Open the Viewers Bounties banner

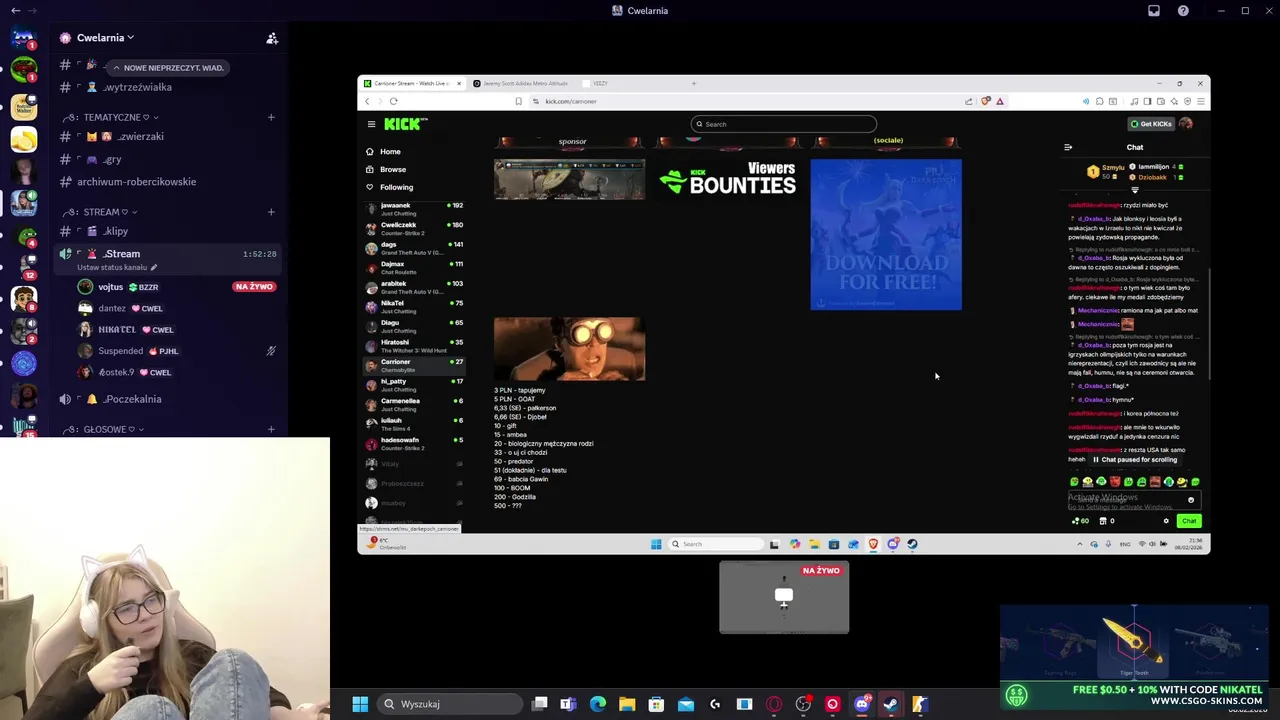click(728, 180)
